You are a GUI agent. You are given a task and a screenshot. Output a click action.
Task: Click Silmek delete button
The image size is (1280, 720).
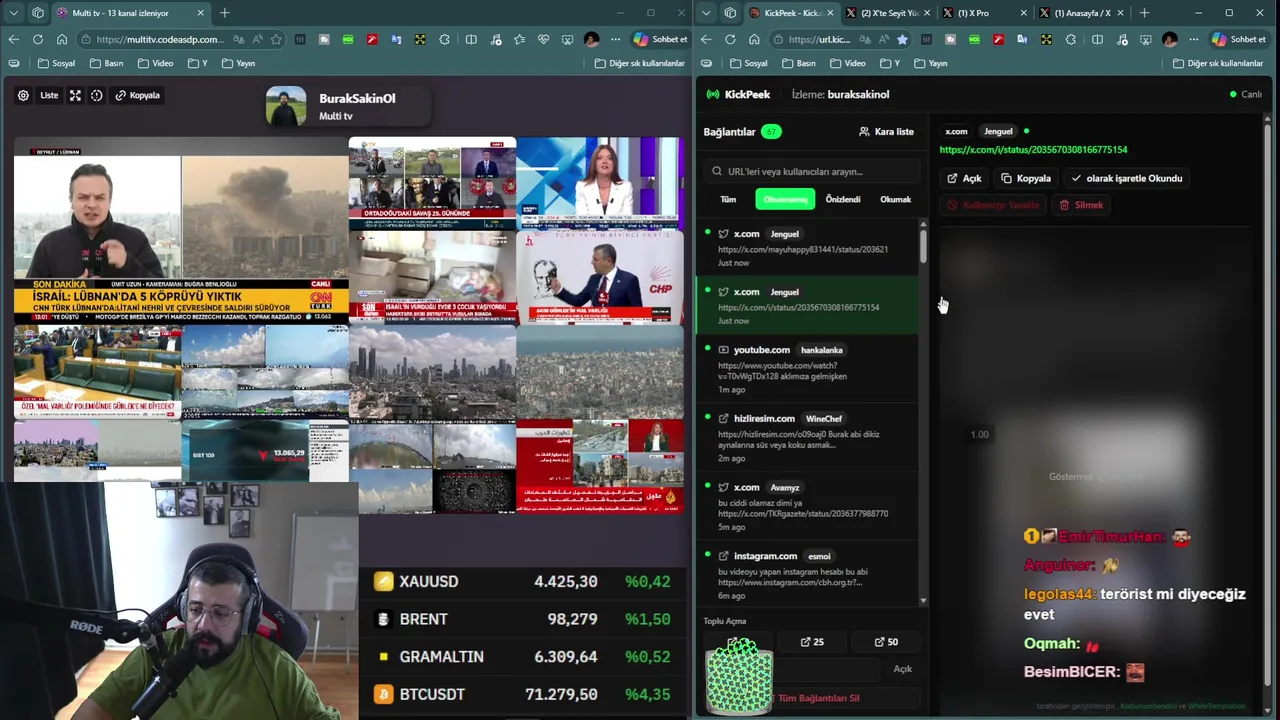tap(1082, 205)
